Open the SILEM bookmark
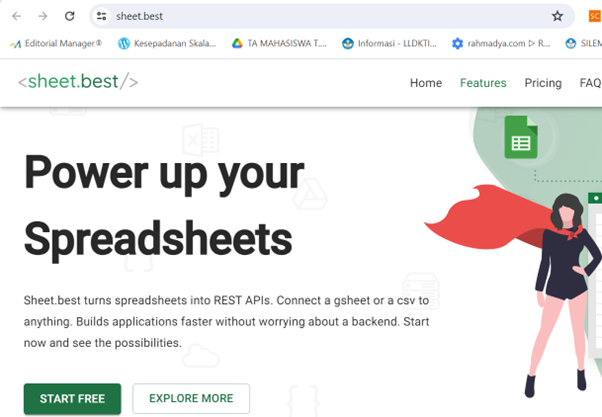This screenshot has height=417, width=602. click(x=582, y=43)
